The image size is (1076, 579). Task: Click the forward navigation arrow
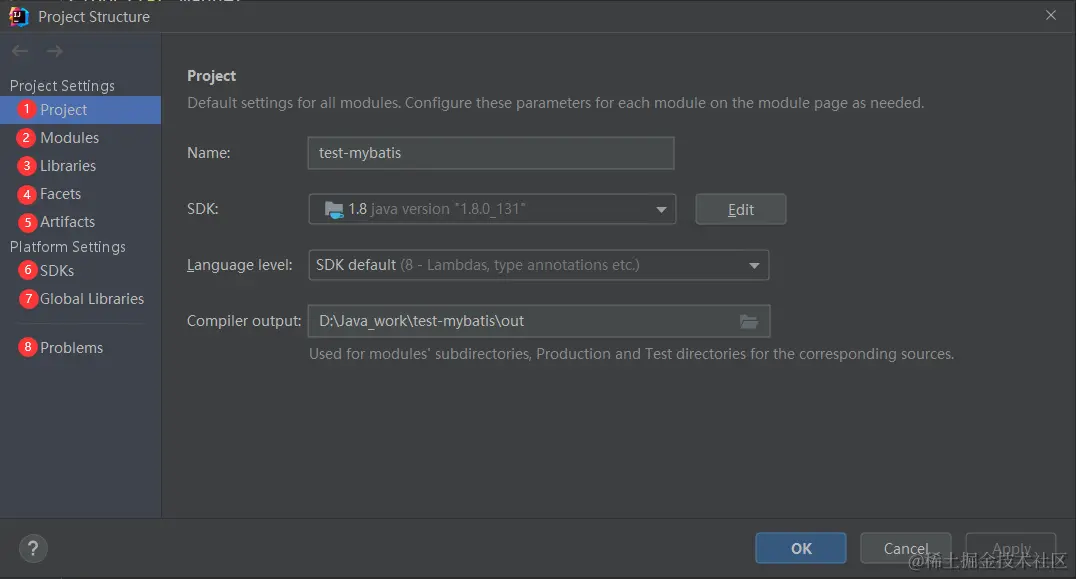[55, 51]
